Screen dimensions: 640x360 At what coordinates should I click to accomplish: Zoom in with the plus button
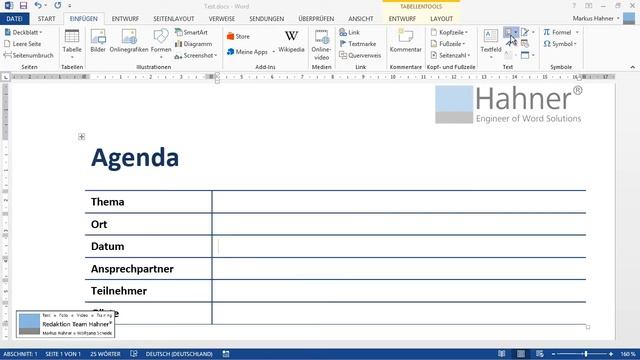coord(611,354)
